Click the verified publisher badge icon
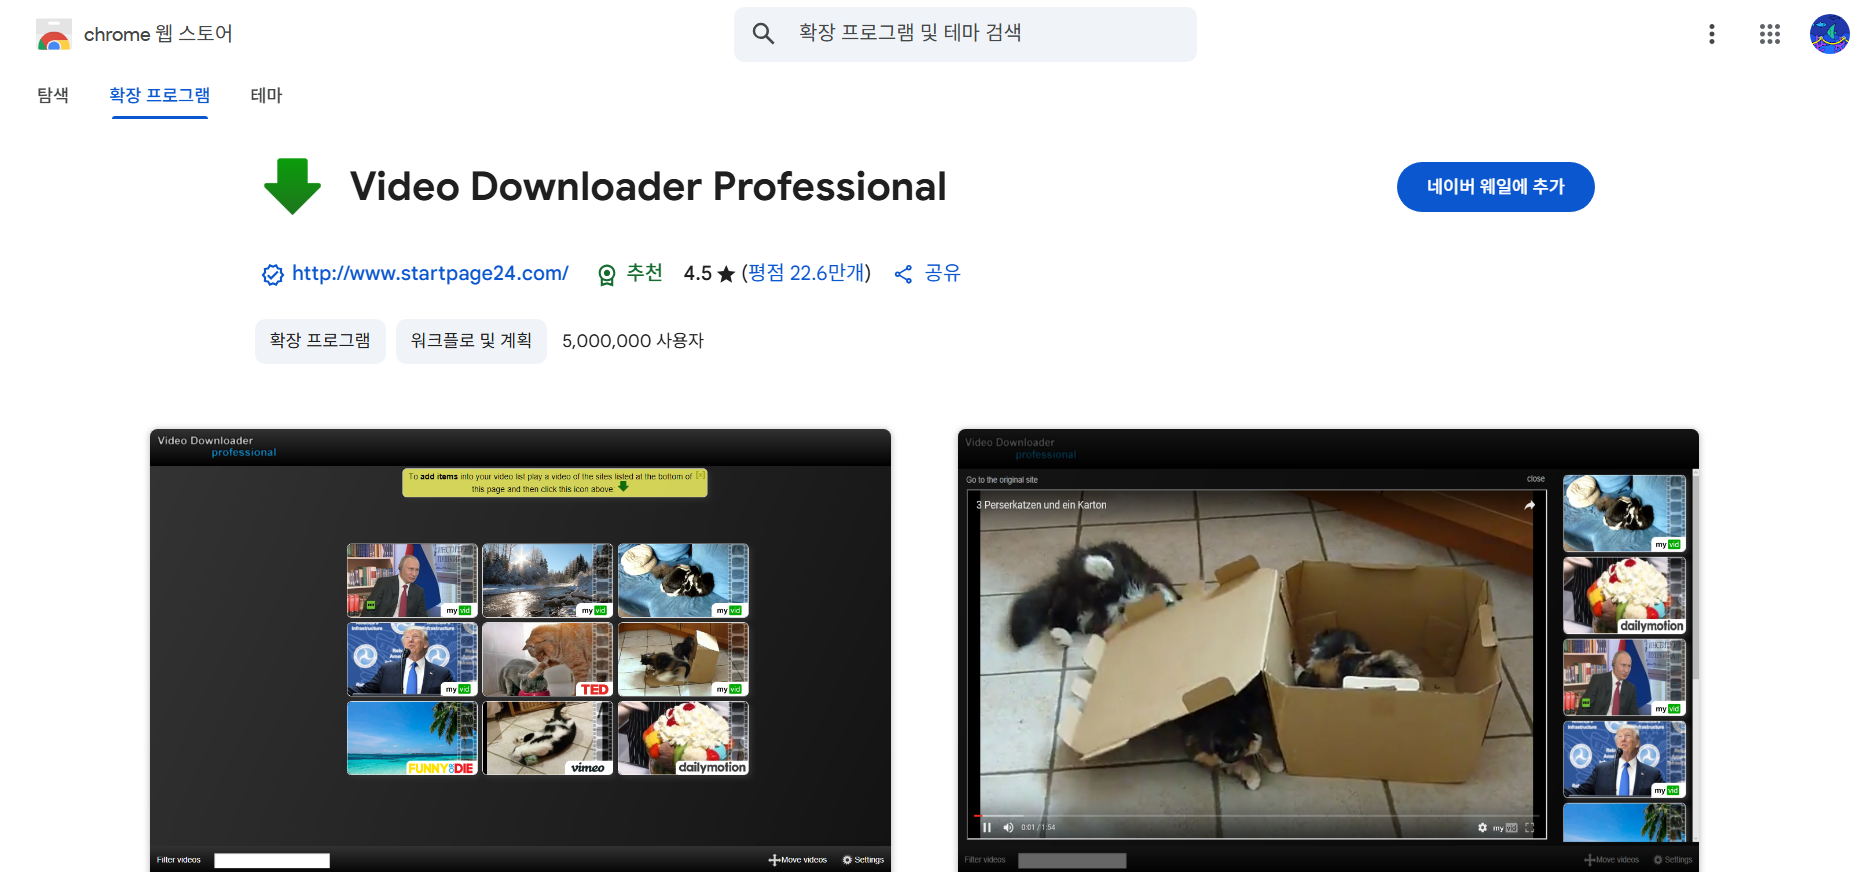This screenshot has height=872, width=1865. tap(273, 274)
